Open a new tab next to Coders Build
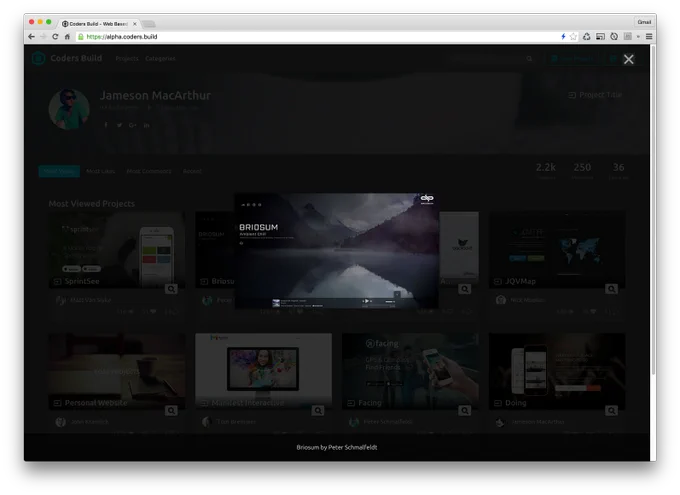 pyautogui.click(x=148, y=24)
